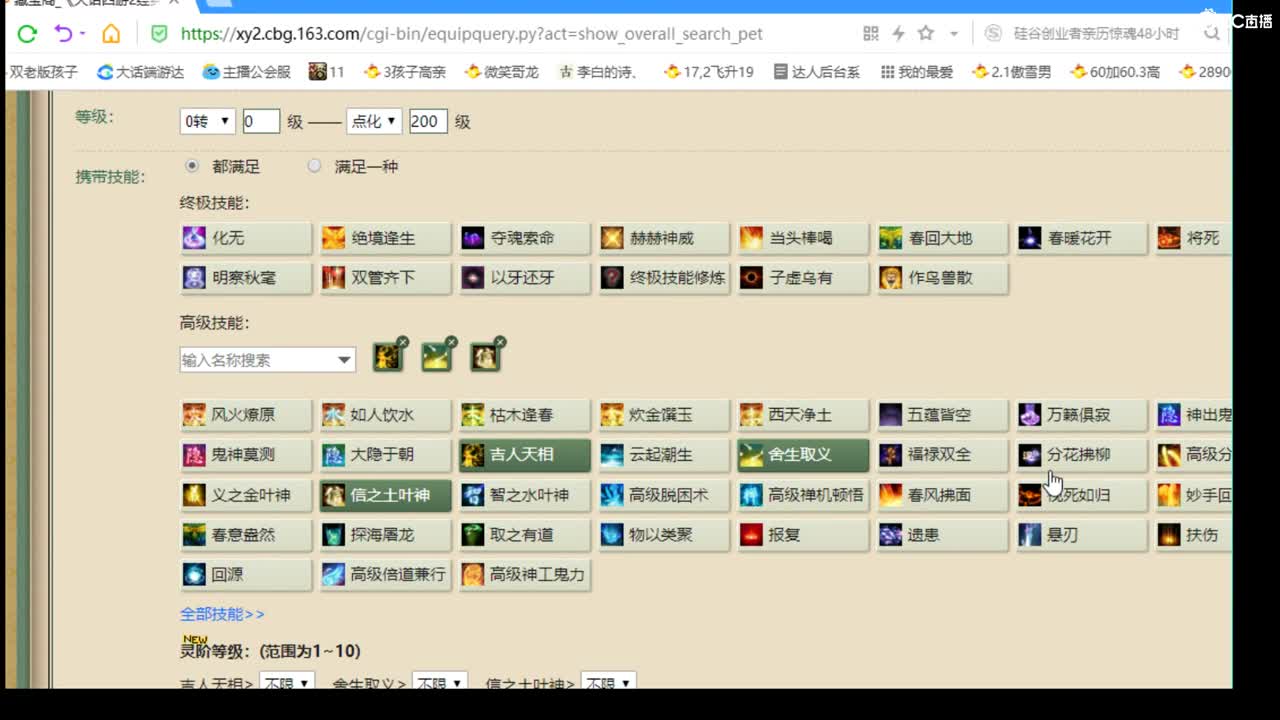Open the 0转 level dropdown

pyautogui.click(x=207, y=121)
